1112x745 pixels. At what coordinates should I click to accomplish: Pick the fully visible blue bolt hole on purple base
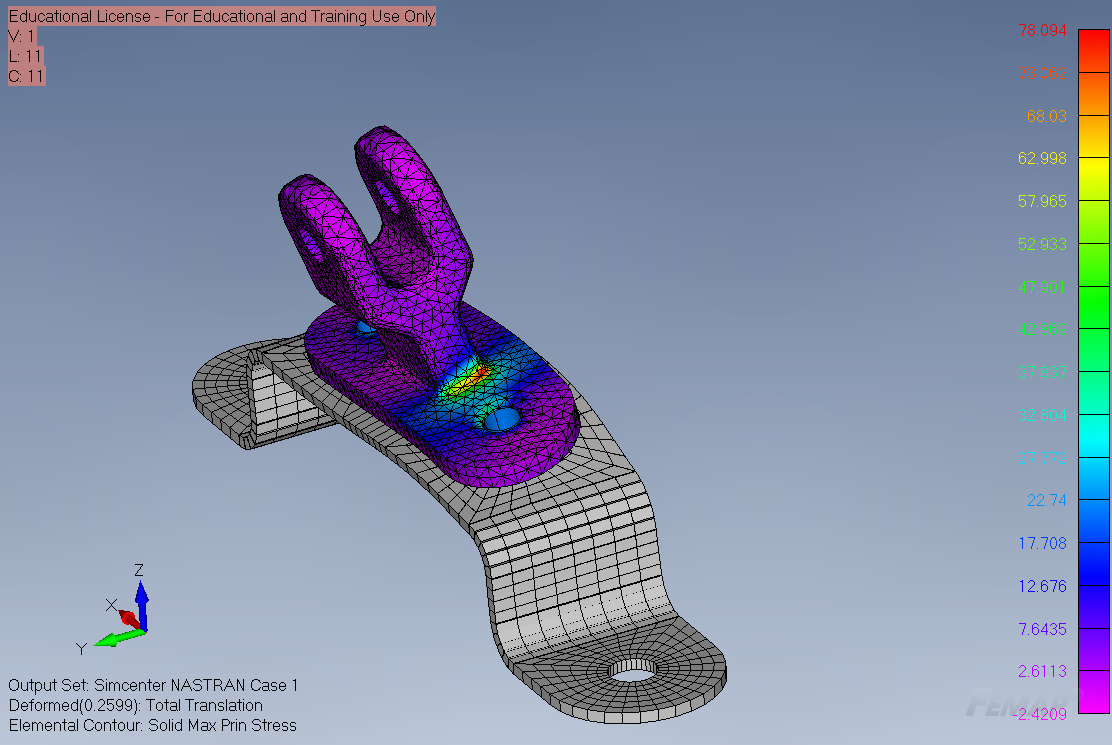[503, 419]
